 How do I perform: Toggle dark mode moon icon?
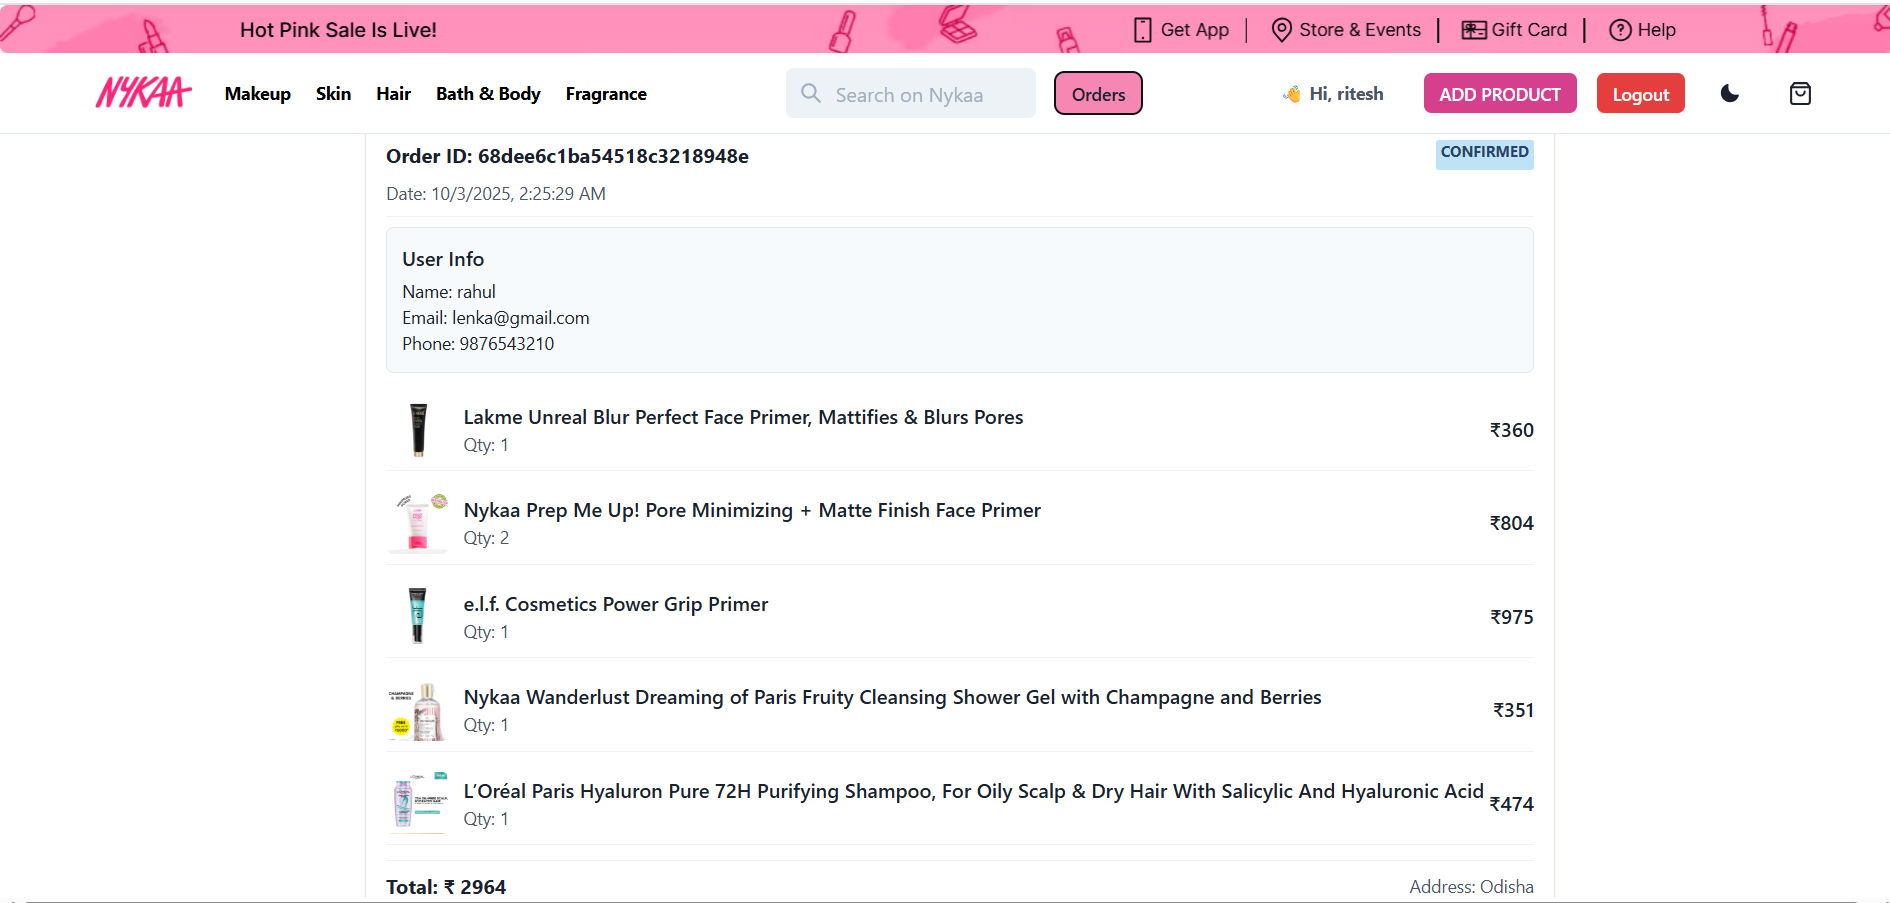[1730, 93]
